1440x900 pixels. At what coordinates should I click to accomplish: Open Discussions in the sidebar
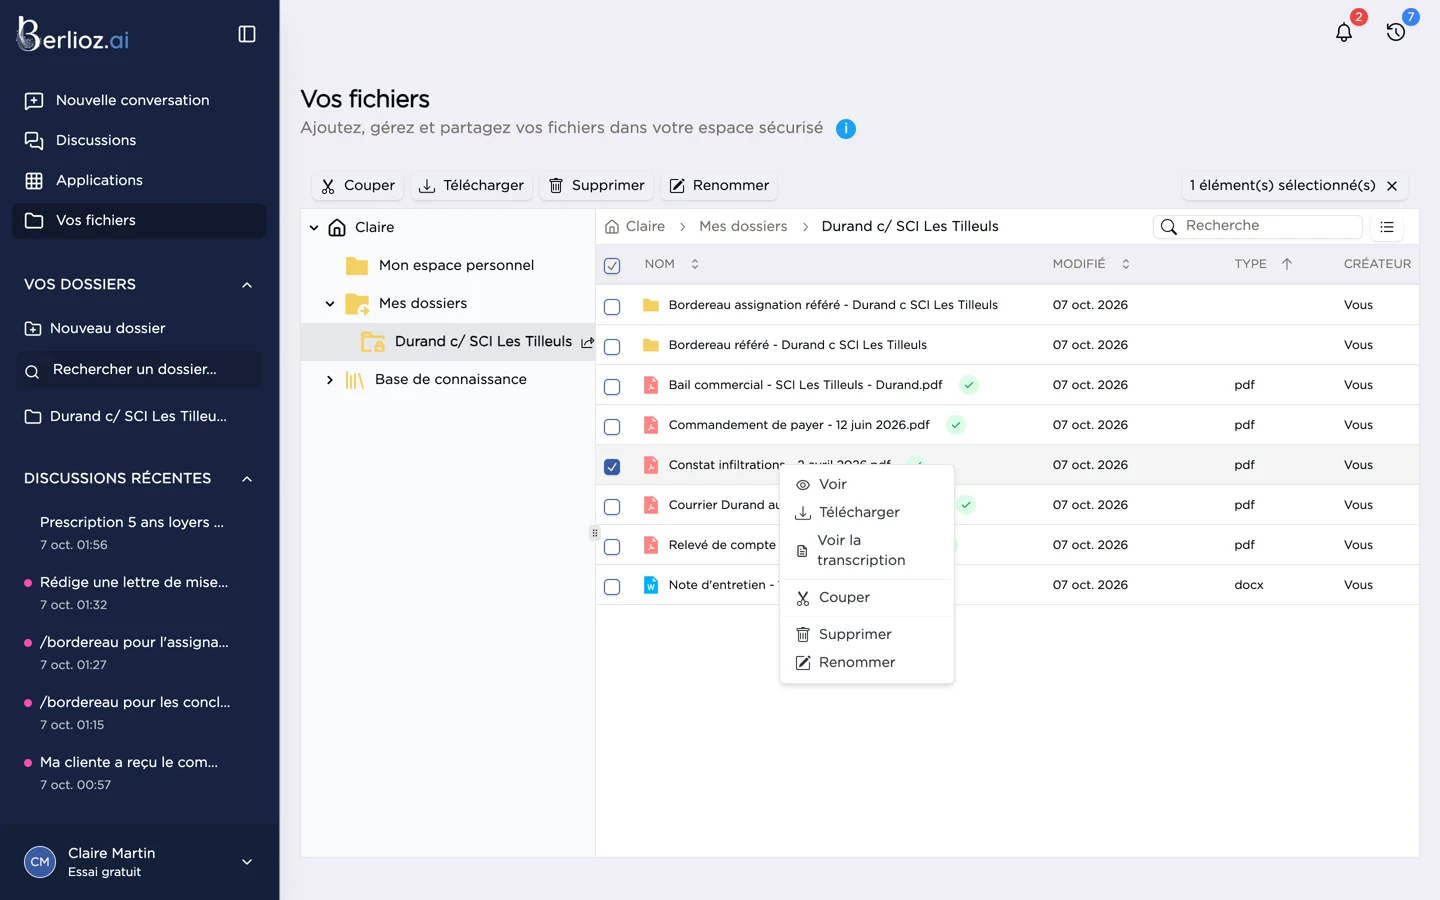[139, 140]
